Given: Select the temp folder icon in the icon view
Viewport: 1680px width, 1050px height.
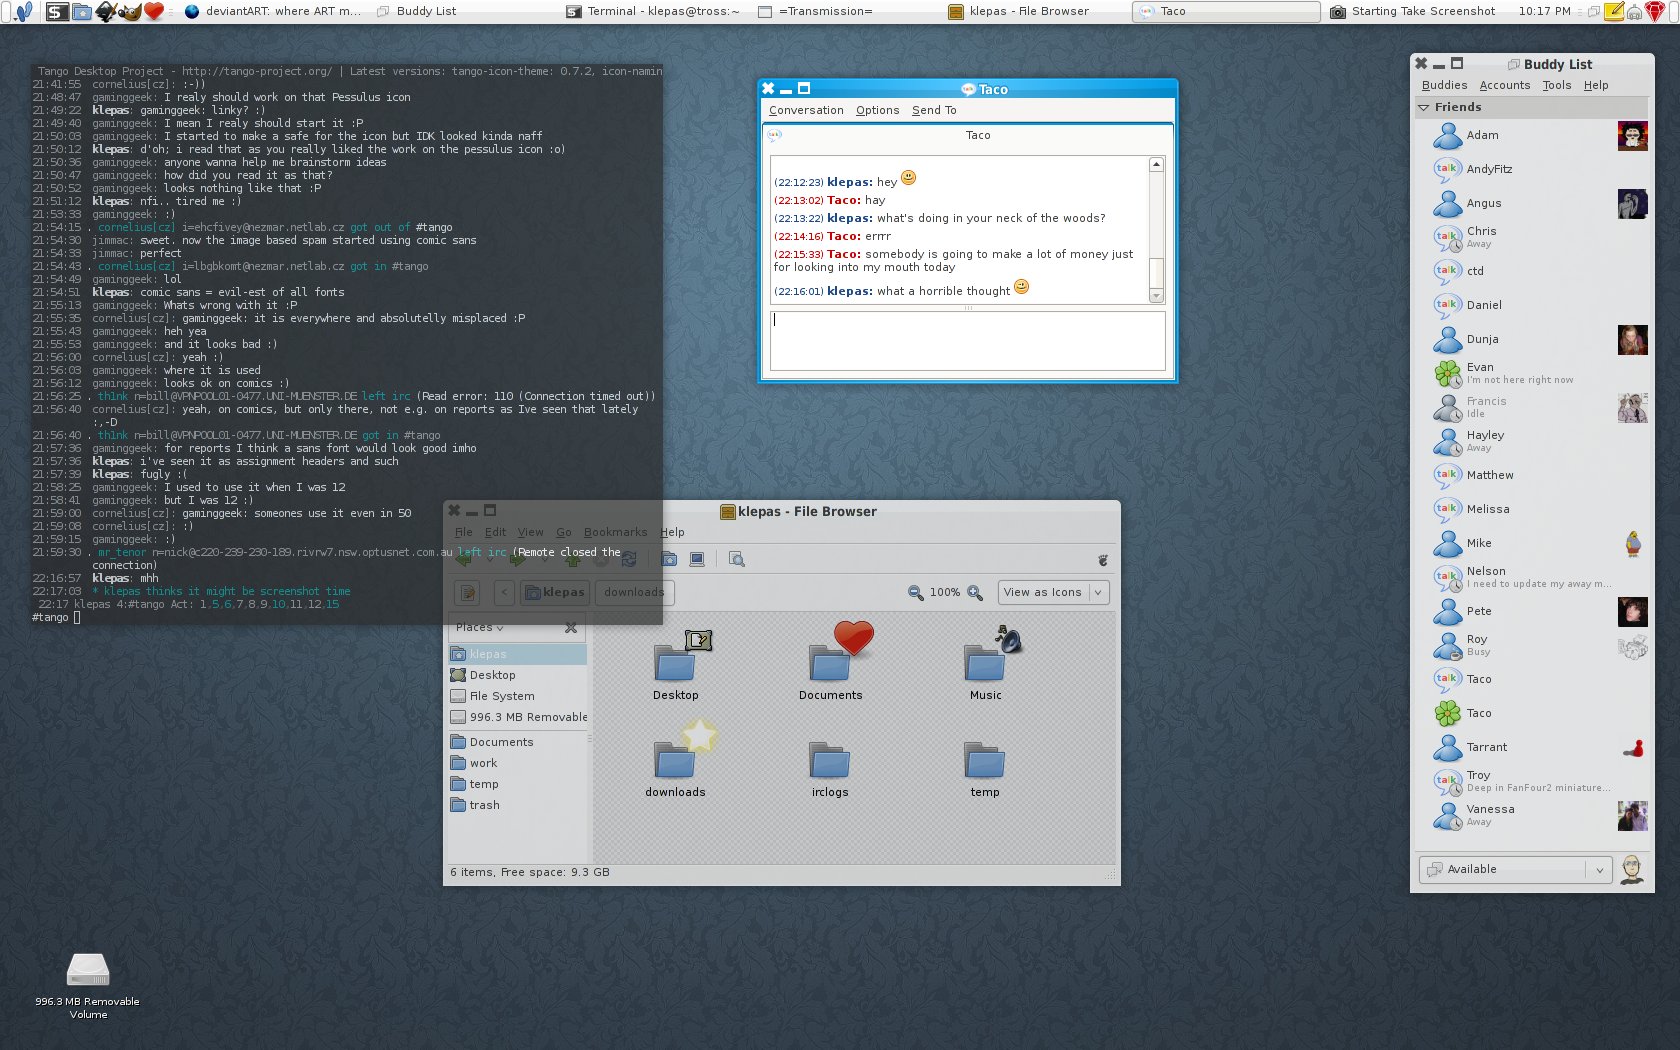Looking at the screenshot, I should (985, 770).
